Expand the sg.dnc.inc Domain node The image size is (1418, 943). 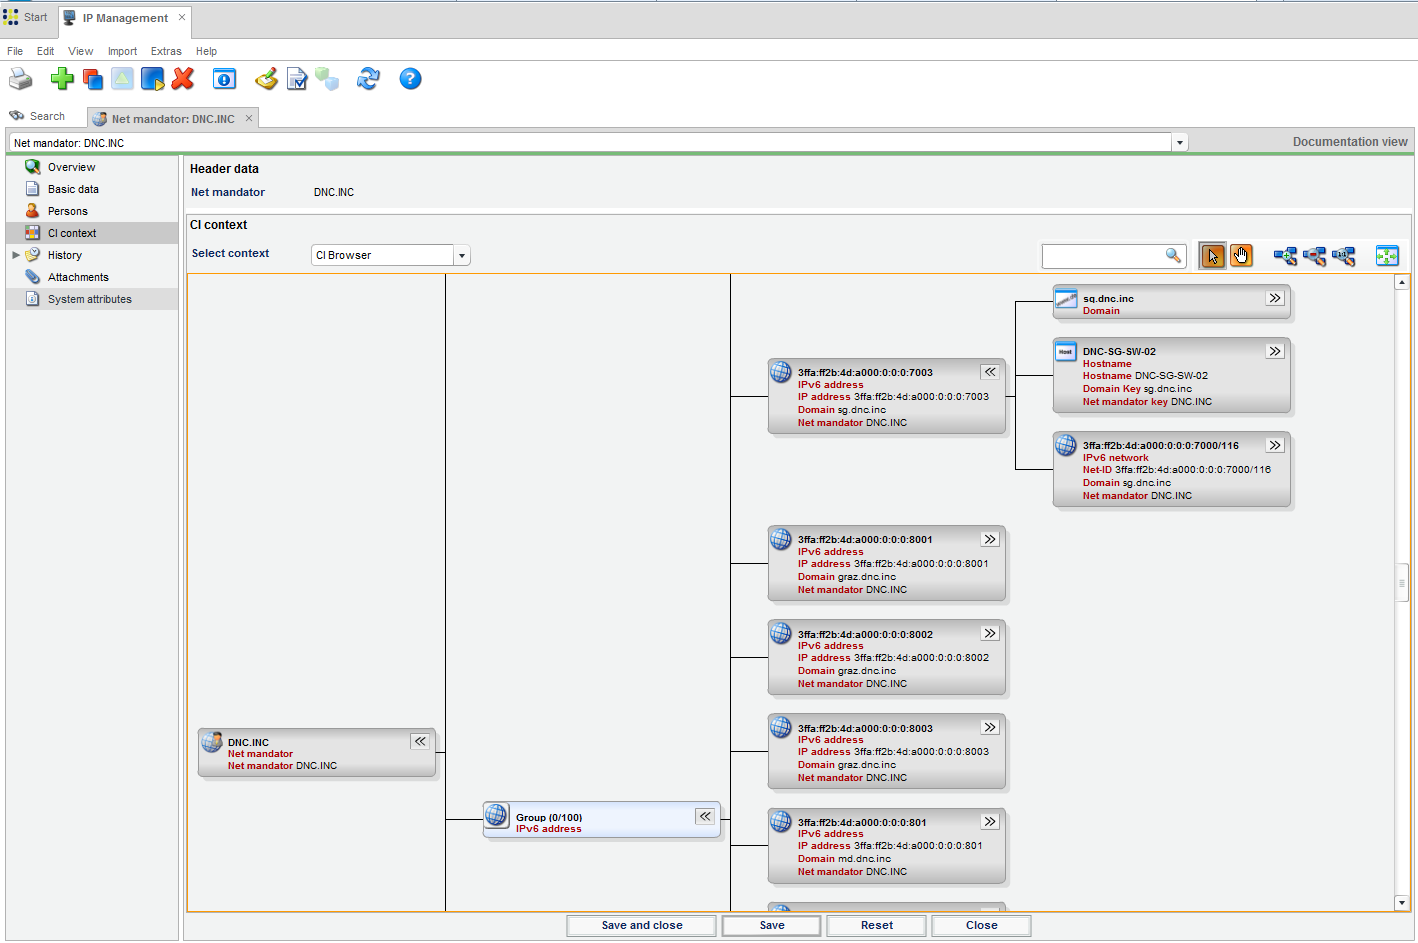click(x=1275, y=298)
